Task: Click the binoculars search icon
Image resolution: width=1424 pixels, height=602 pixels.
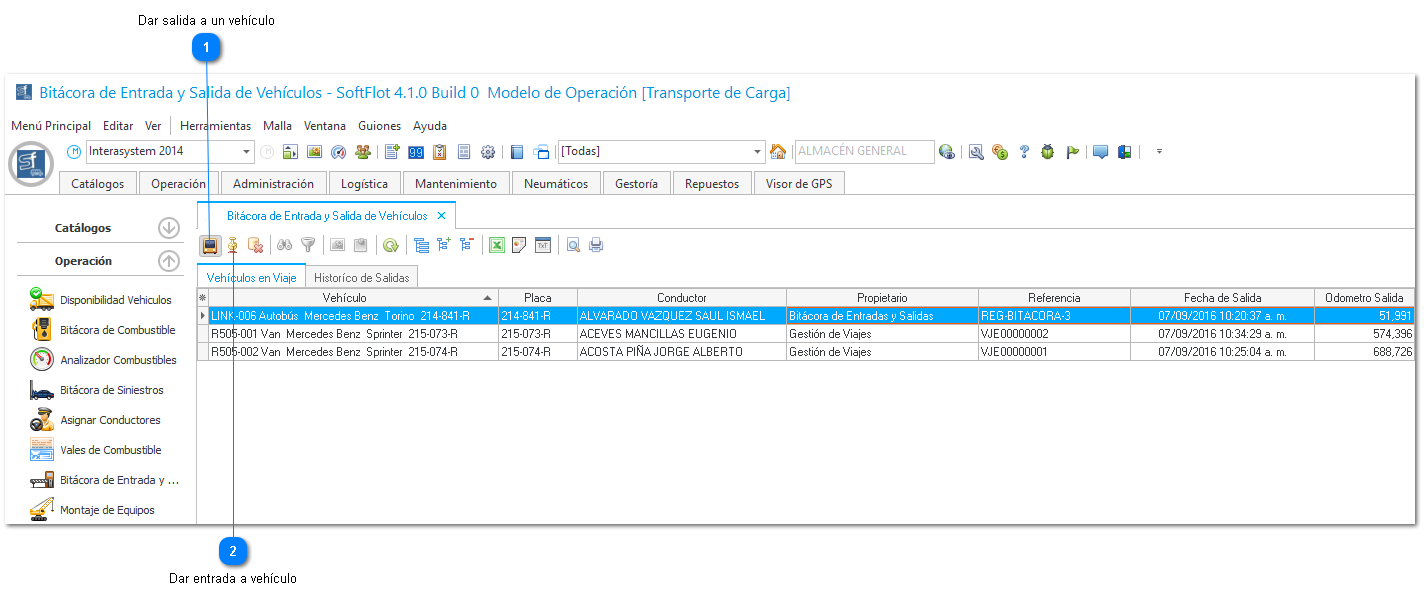Action: pyautogui.click(x=285, y=245)
